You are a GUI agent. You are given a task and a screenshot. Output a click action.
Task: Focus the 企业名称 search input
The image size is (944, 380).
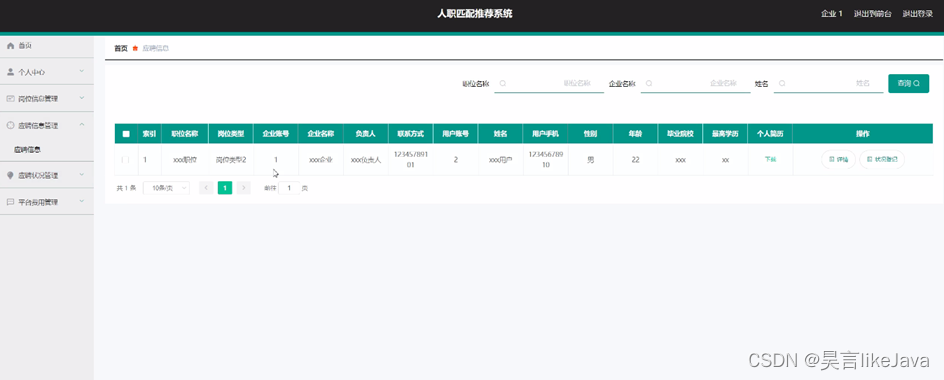[x=695, y=84]
